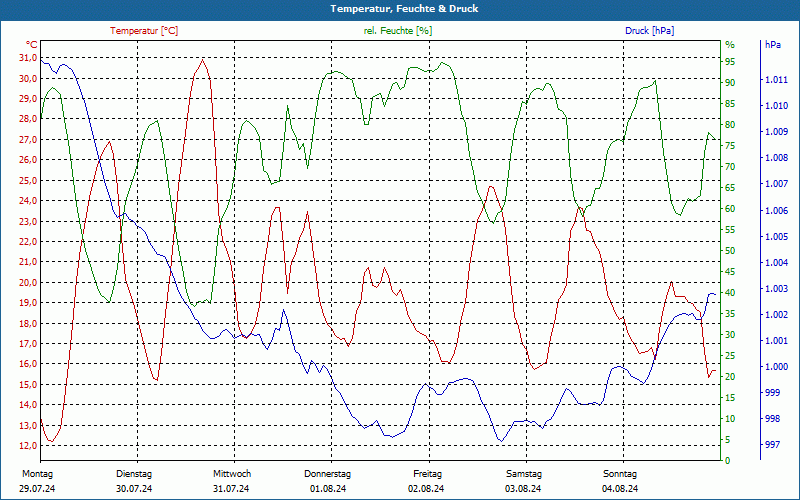Click the green '0' at humidity axis bottom

728,461
